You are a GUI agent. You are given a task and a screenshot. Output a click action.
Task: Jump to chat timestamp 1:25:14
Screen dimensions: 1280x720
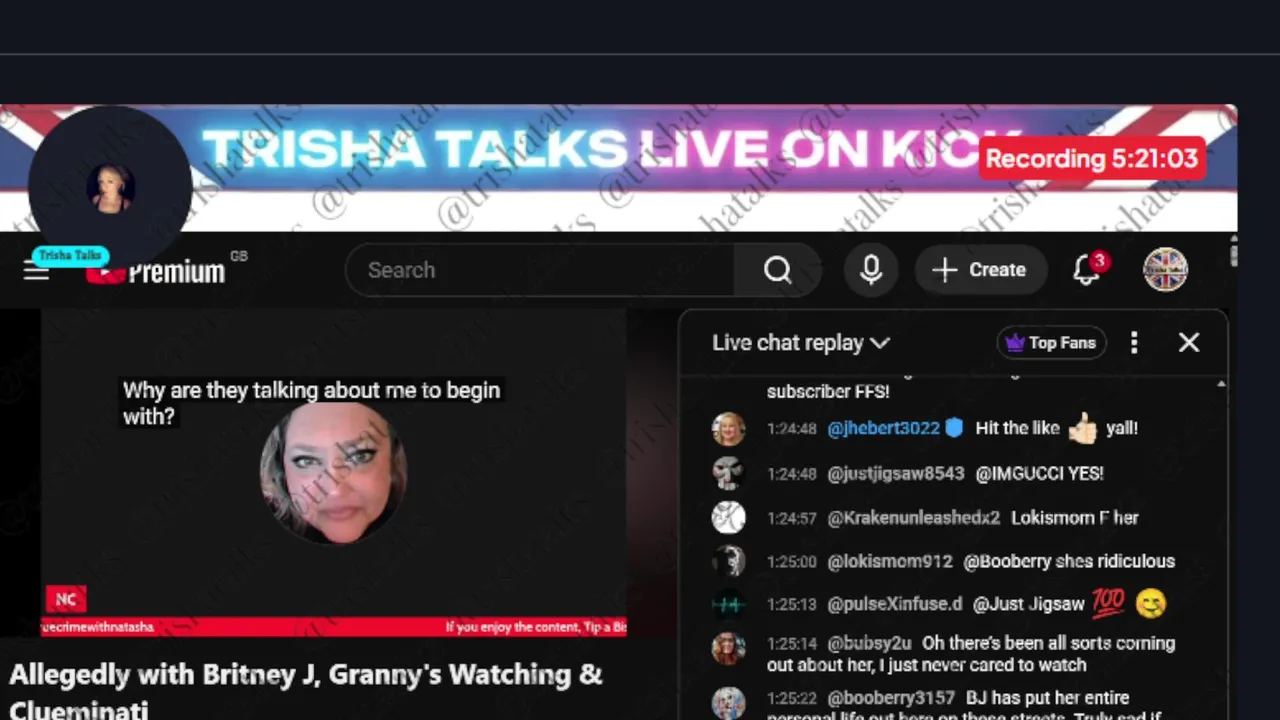[x=792, y=645]
